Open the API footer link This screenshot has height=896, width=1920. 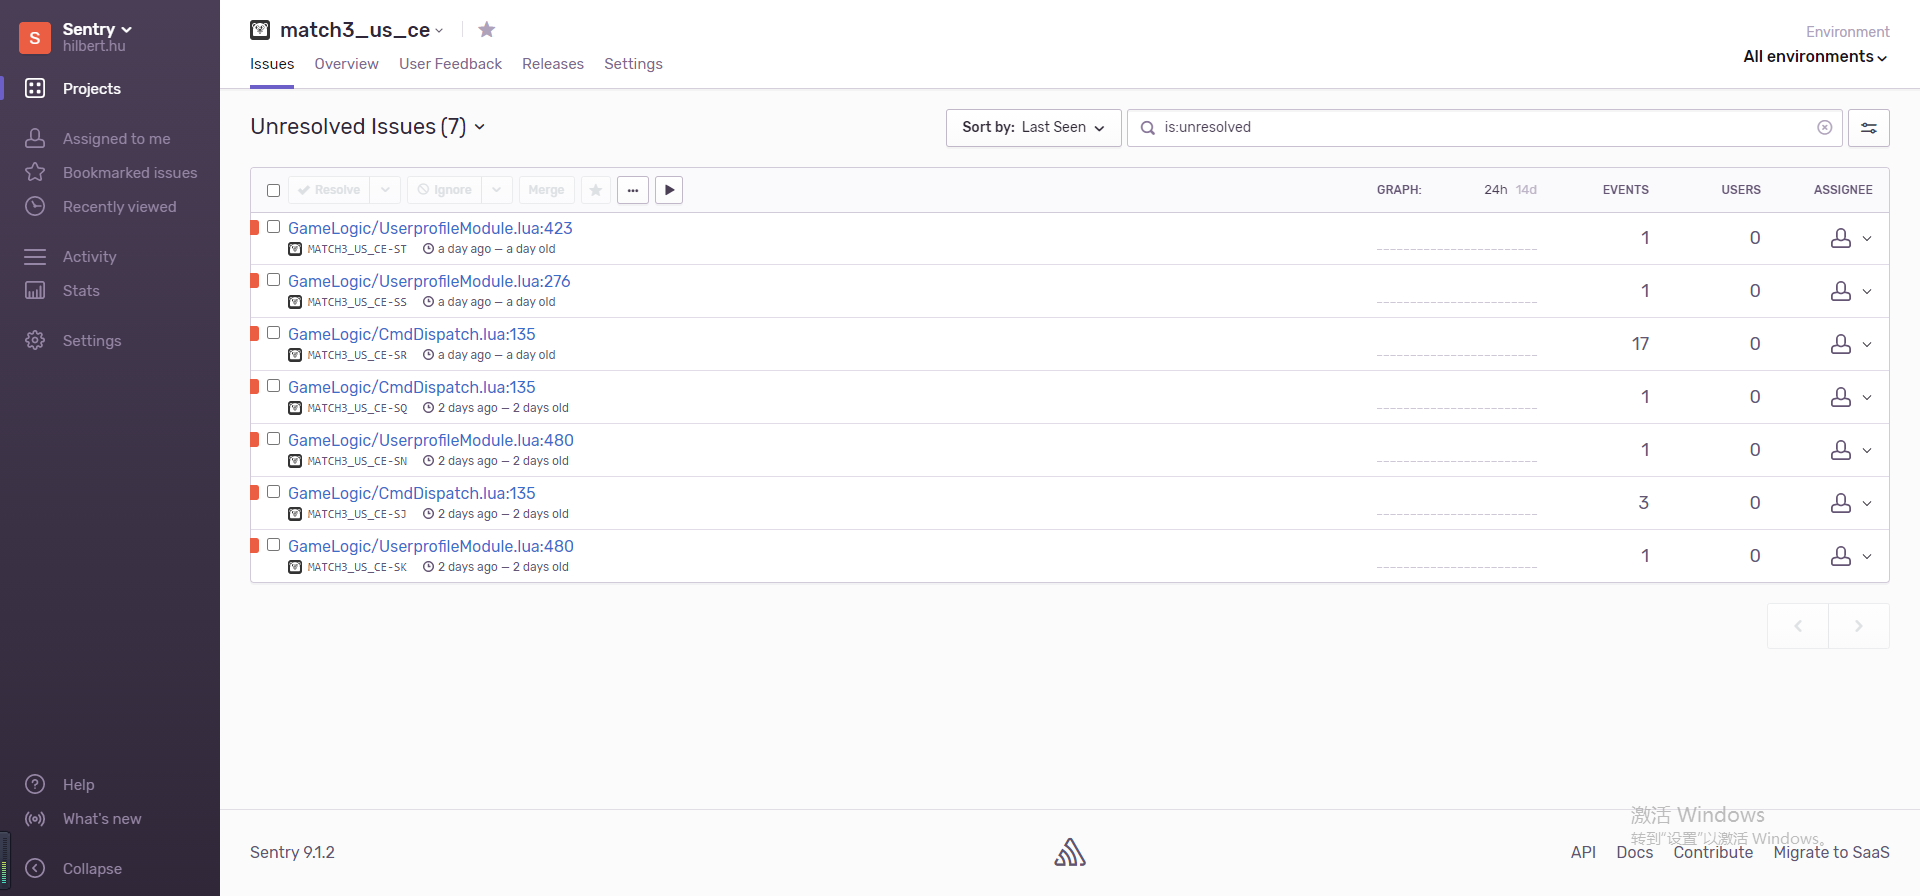pos(1583,852)
